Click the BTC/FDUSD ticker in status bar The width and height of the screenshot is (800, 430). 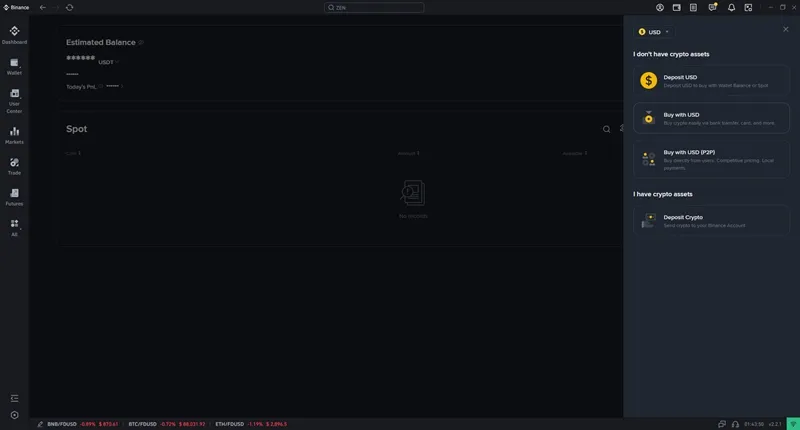coord(166,424)
